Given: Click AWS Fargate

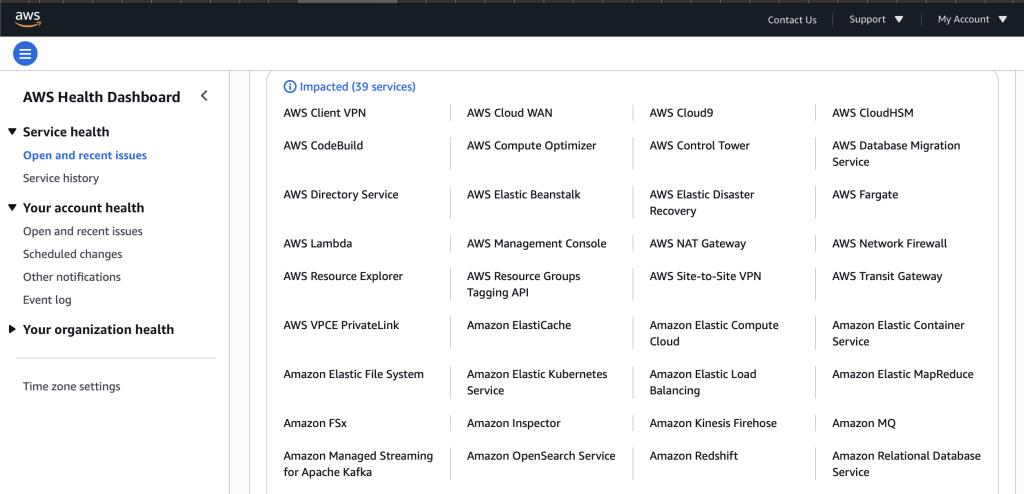Looking at the screenshot, I should (865, 195).
